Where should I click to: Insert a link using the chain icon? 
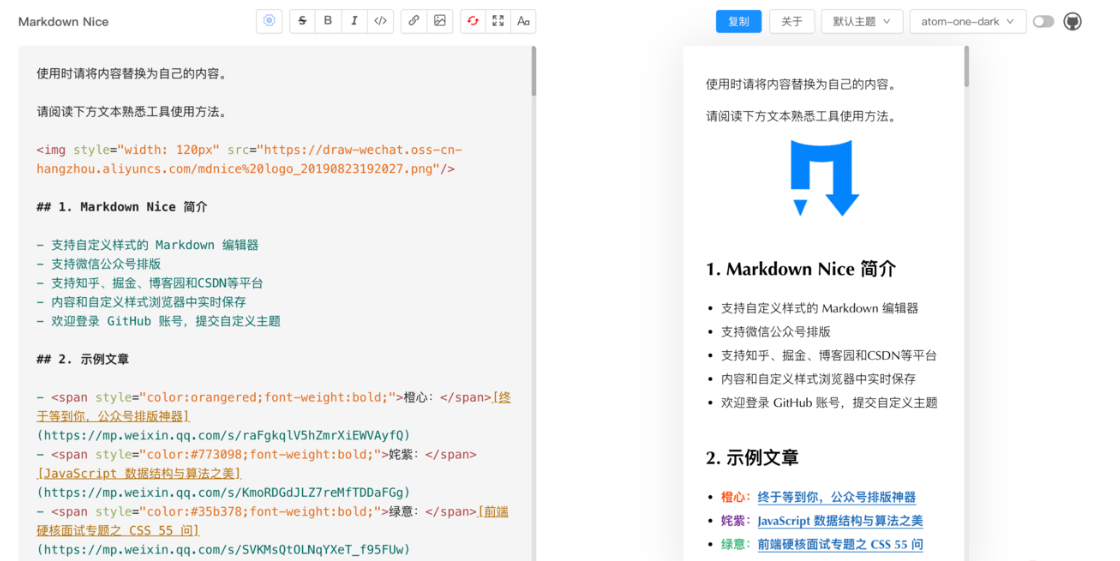[x=414, y=21]
